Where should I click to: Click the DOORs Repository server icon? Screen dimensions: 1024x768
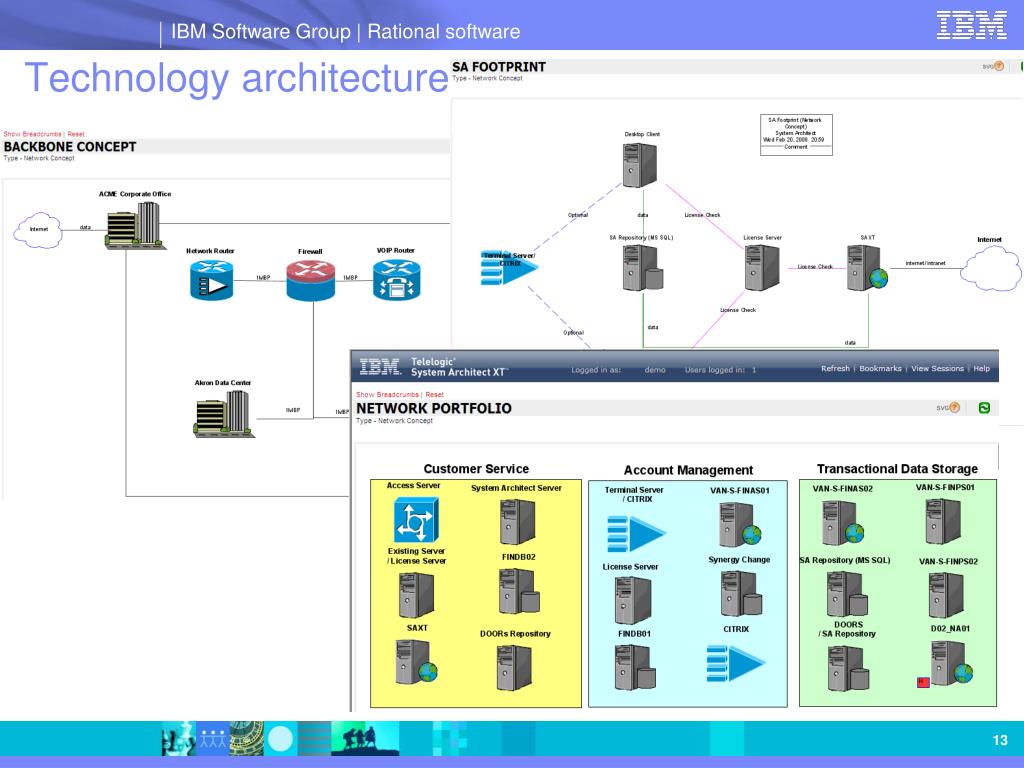(x=515, y=667)
